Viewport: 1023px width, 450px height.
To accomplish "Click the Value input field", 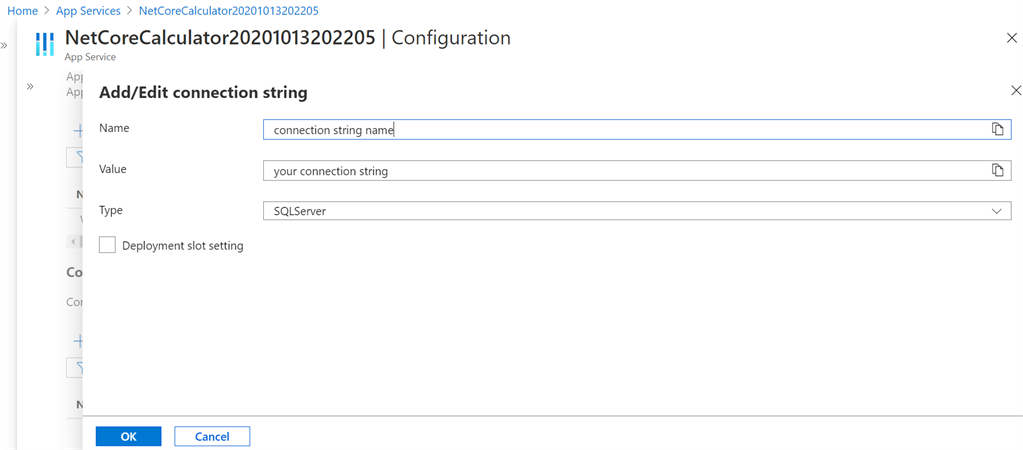I will [x=637, y=170].
